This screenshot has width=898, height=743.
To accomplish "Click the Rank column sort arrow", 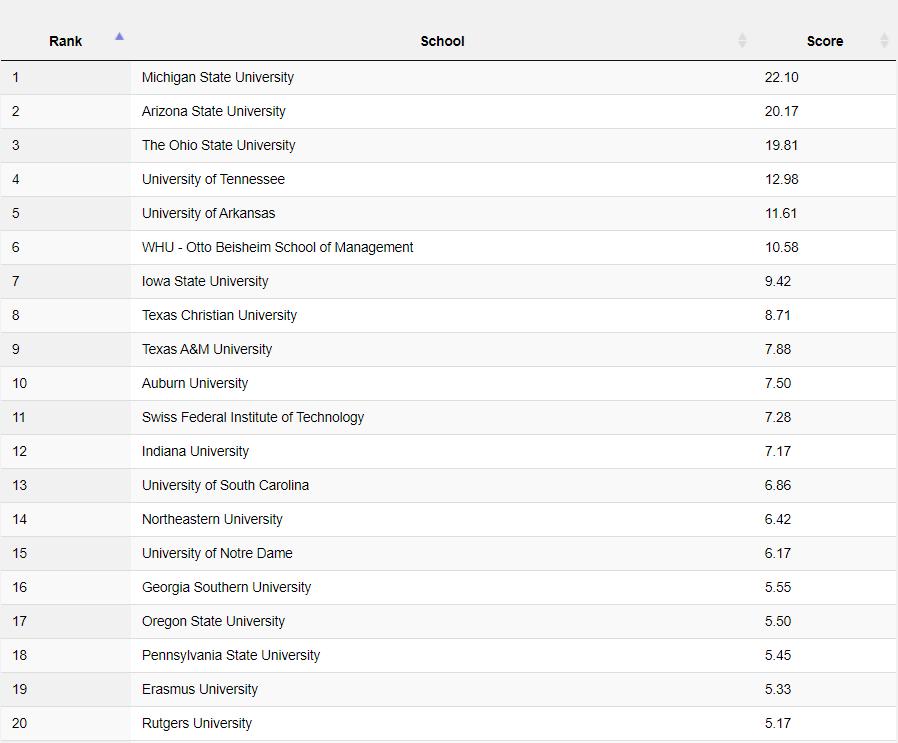I will (119, 37).
